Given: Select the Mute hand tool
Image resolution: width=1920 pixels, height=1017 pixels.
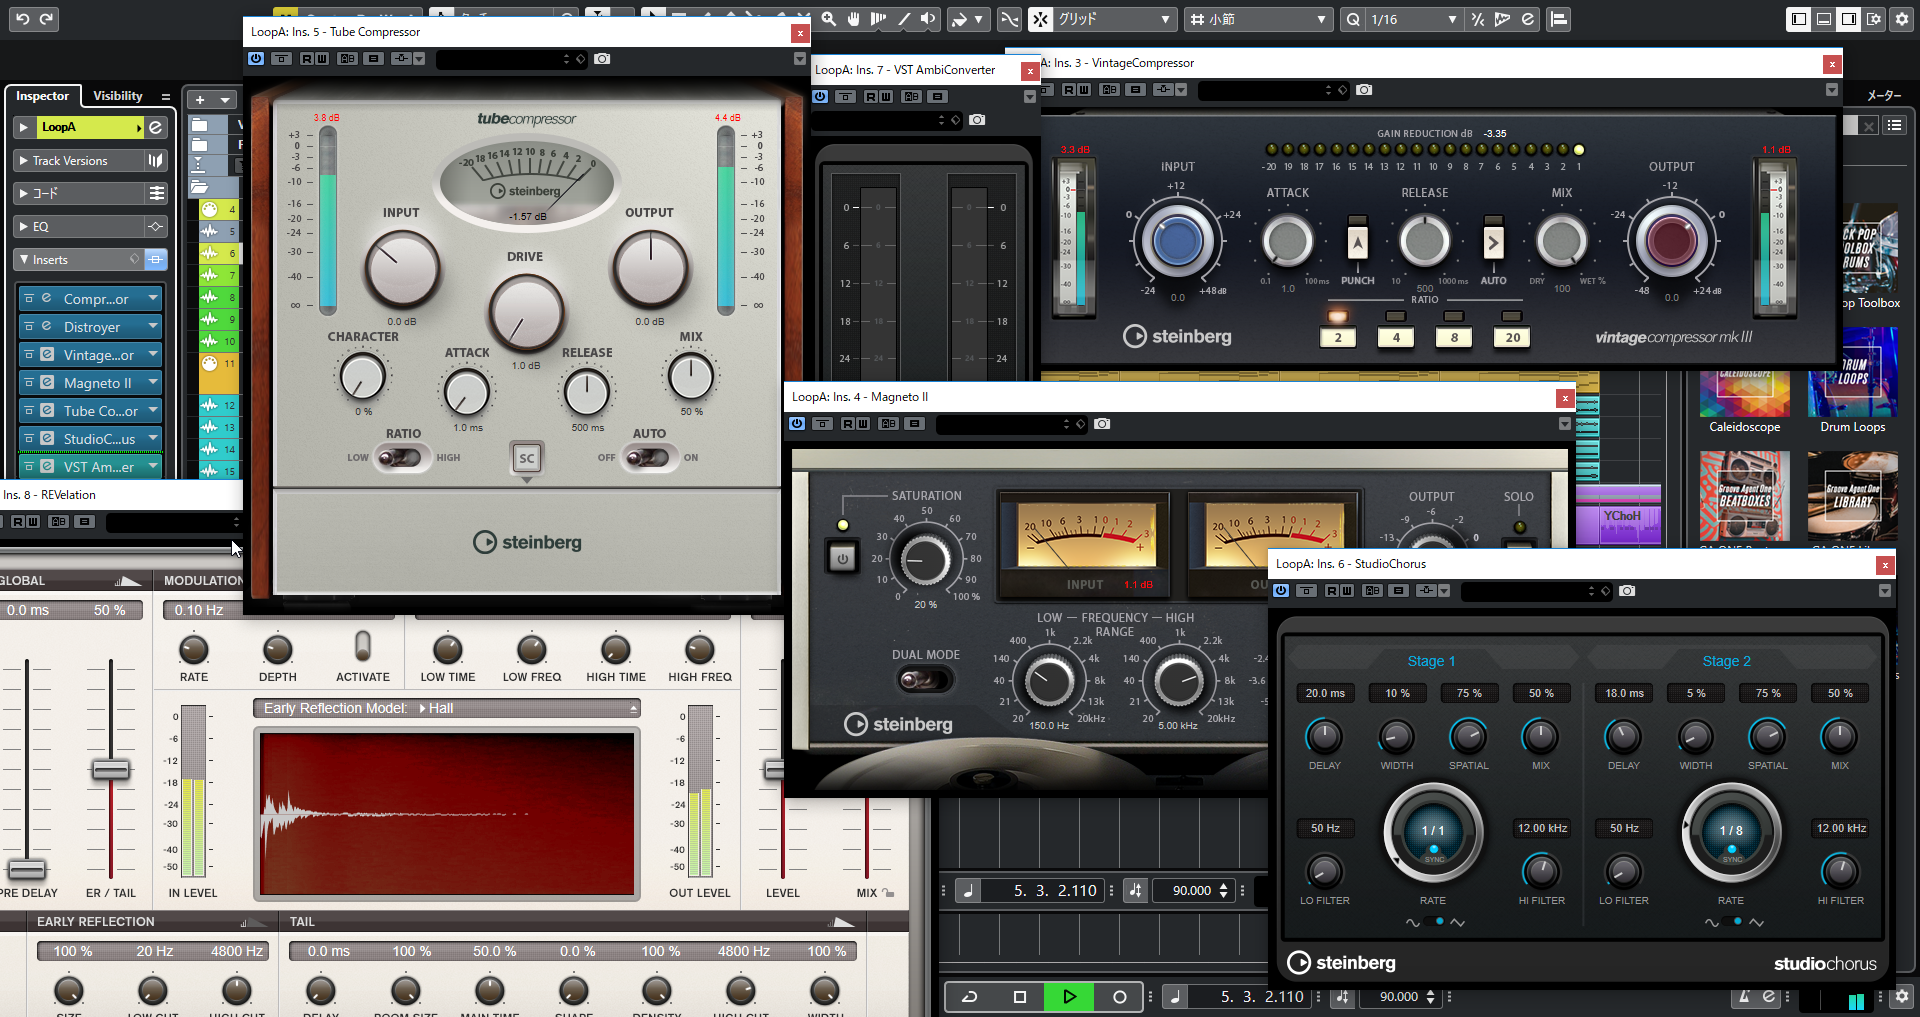Looking at the screenshot, I should (854, 19).
